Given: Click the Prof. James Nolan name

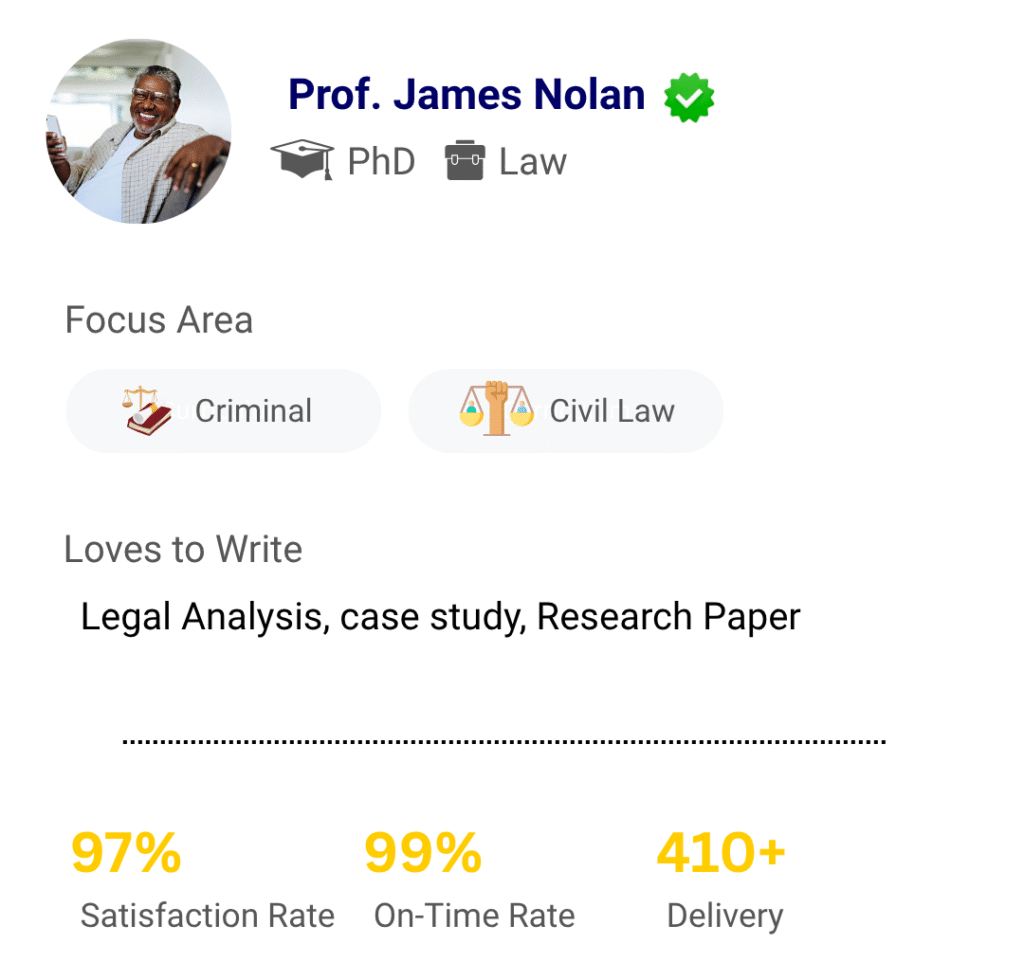Looking at the screenshot, I should [x=467, y=95].
